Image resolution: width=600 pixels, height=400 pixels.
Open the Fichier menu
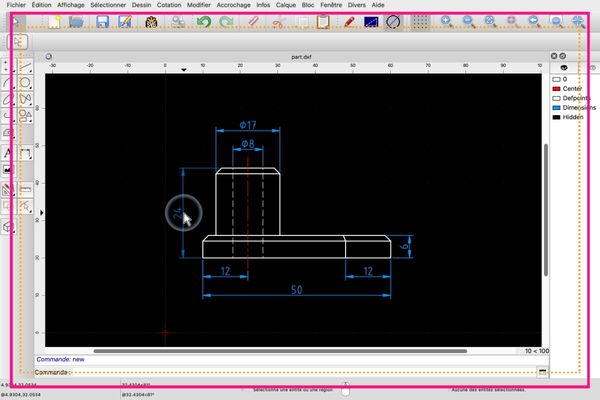point(16,5)
